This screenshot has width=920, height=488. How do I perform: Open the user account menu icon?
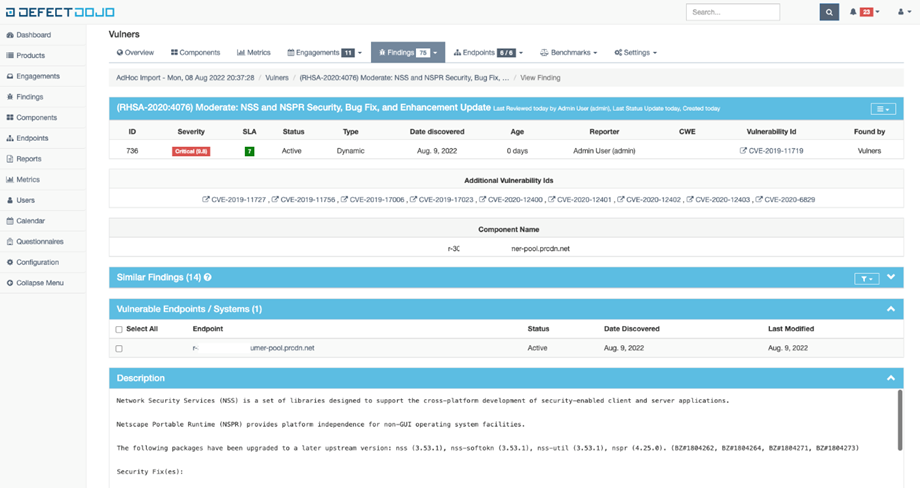click(x=900, y=12)
